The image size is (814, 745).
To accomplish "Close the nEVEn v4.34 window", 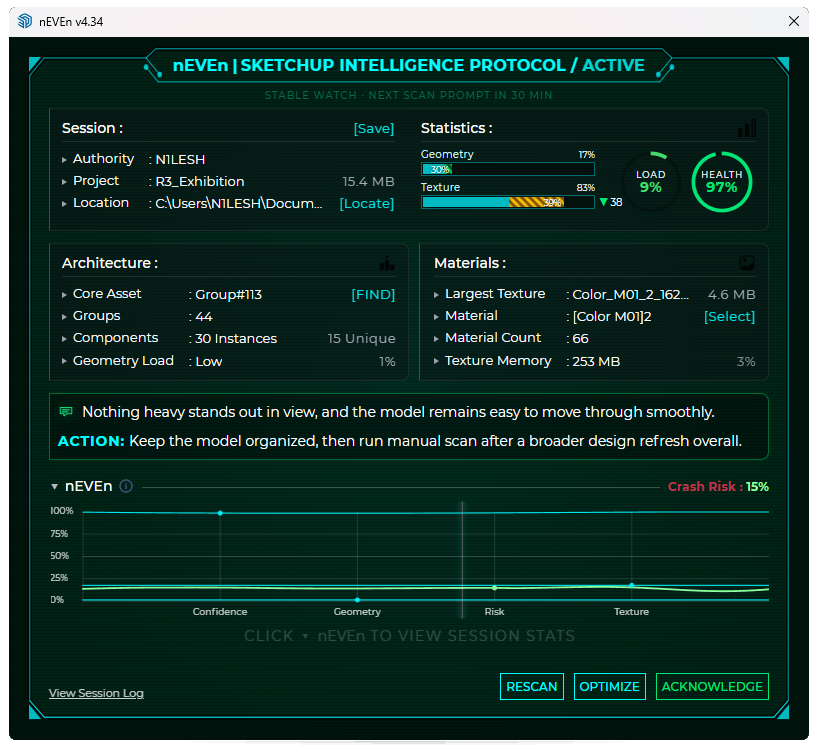I will [794, 21].
